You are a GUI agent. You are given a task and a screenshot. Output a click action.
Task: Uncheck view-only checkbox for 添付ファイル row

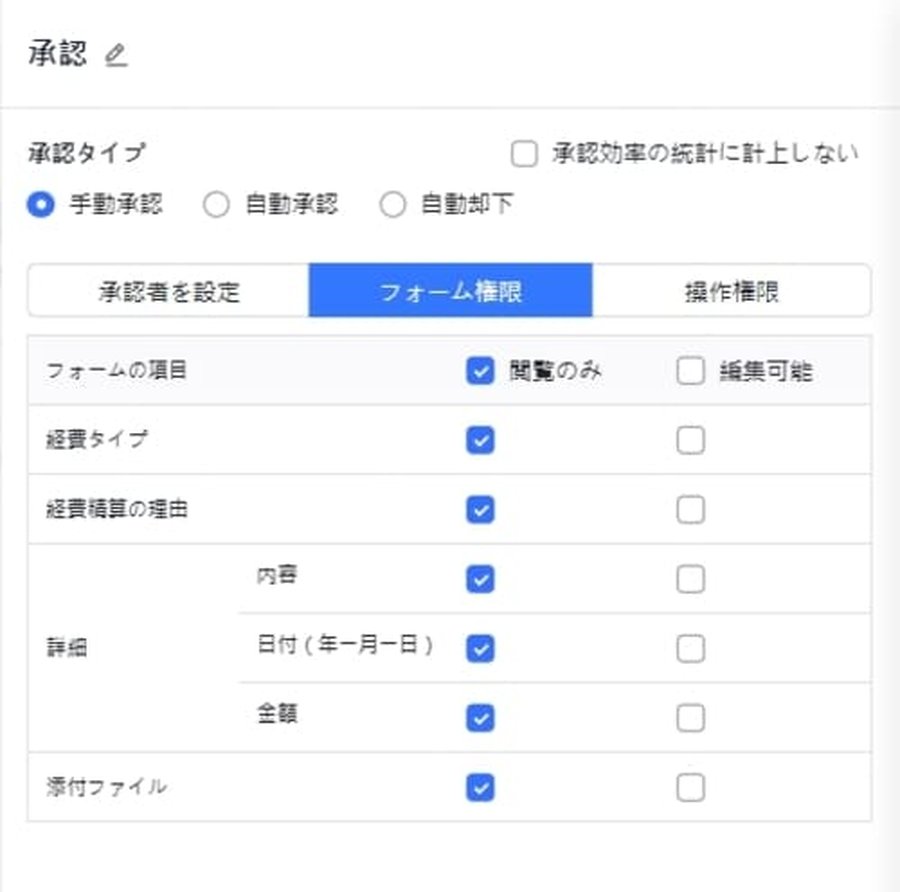[x=479, y=787]
